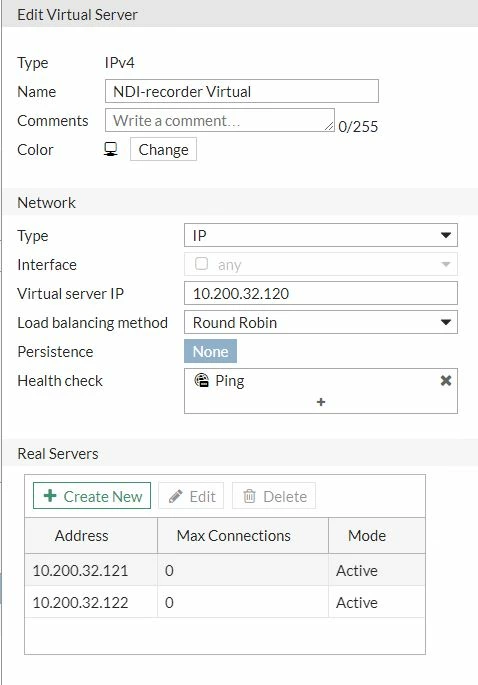Open the network Type dropdown showing IP
This screenshot has width=478, height=685.
321,235
